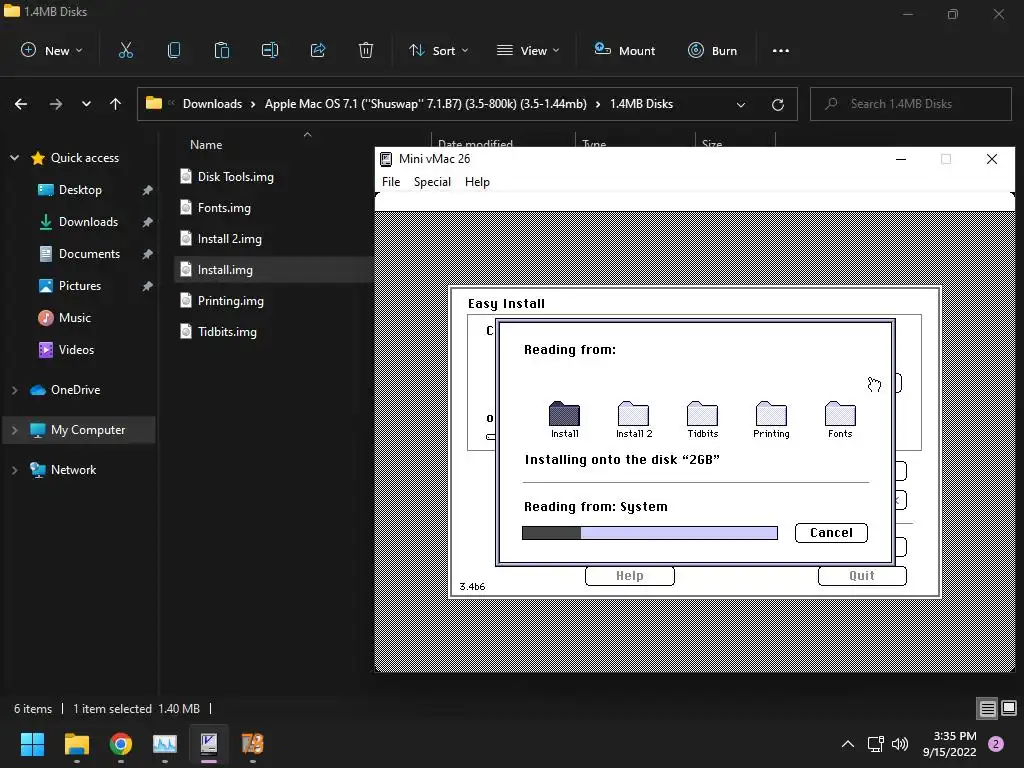Image resolution: width=1024 pixels, height=768 pixels.
Task: Click Downloads in the address breadcrumb
Action: (212, 104)
